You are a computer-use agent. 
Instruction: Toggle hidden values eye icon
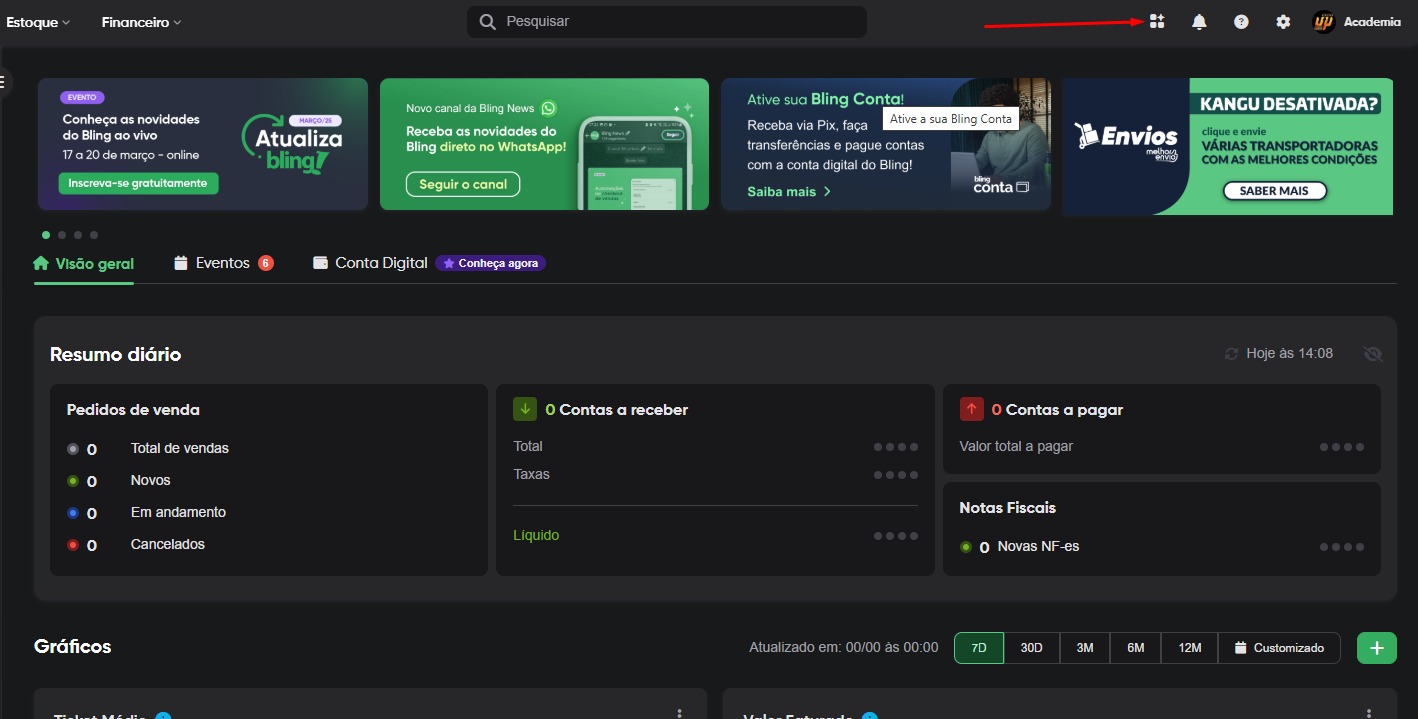[1372, 354]
